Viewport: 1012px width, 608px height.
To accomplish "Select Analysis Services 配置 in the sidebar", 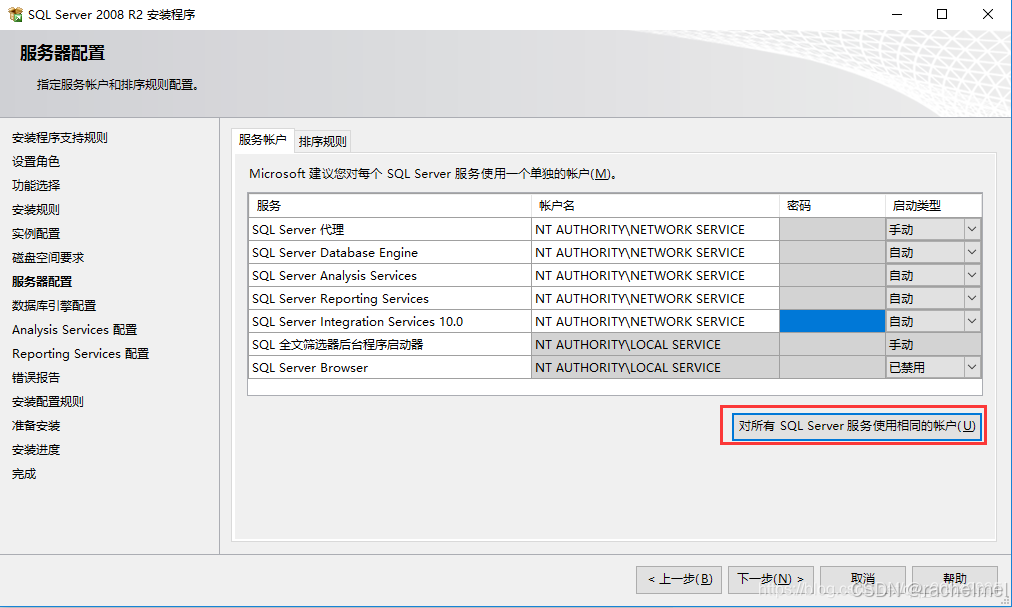I will tap(73, 329).
